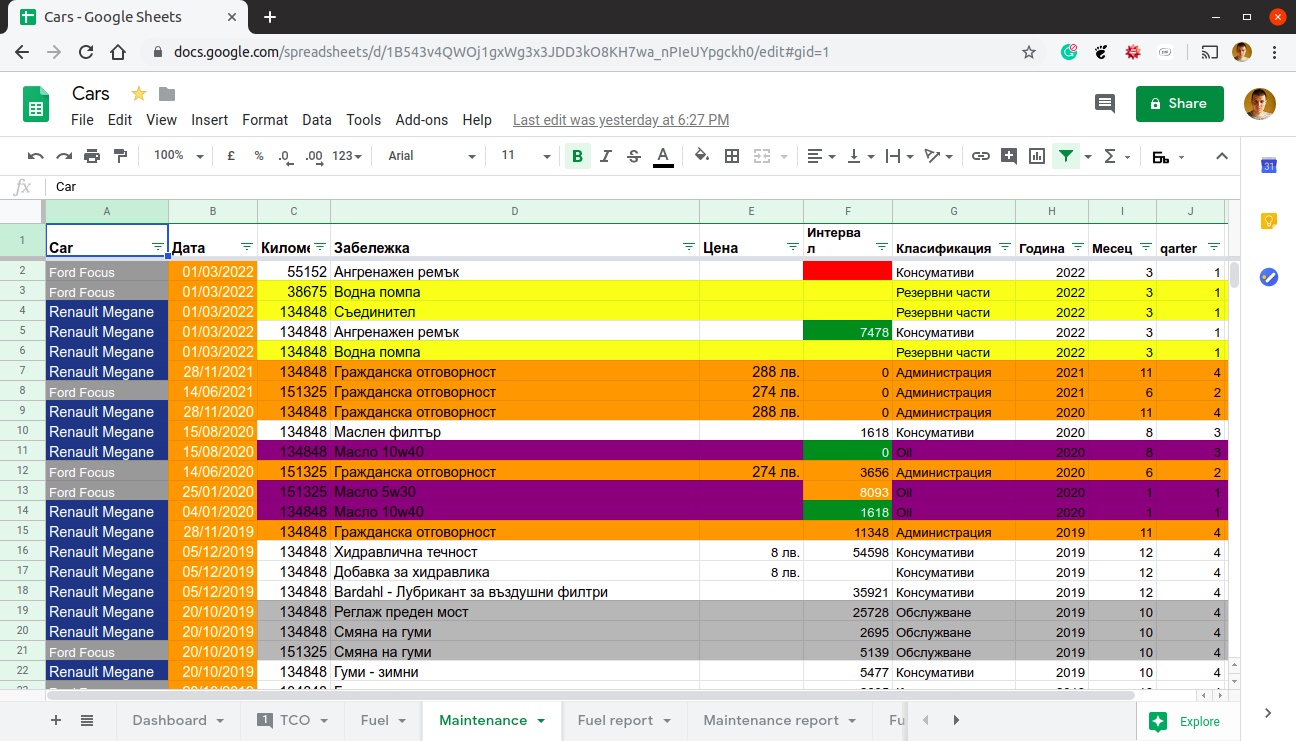Decrease decimal places

[285, 156]
